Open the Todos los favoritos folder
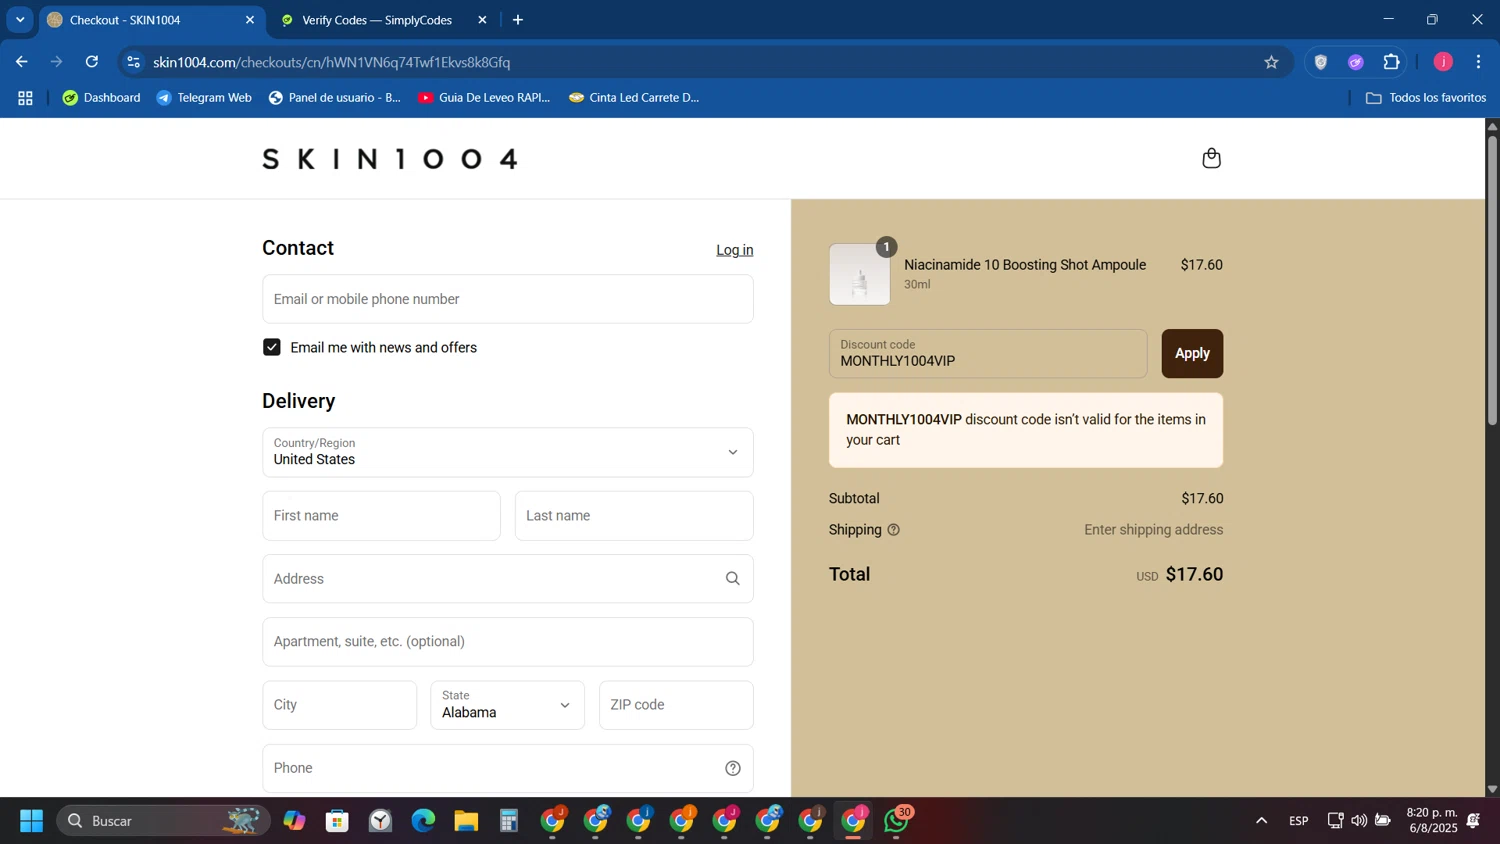The width and height of the screenshot is (1500, 844). click(x=1425, y=98)
